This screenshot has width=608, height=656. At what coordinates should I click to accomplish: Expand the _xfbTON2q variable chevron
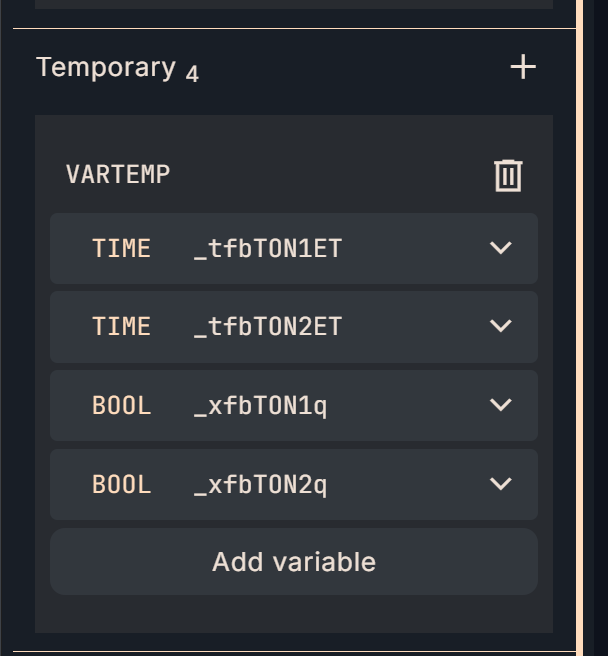(x=501, y=484)
